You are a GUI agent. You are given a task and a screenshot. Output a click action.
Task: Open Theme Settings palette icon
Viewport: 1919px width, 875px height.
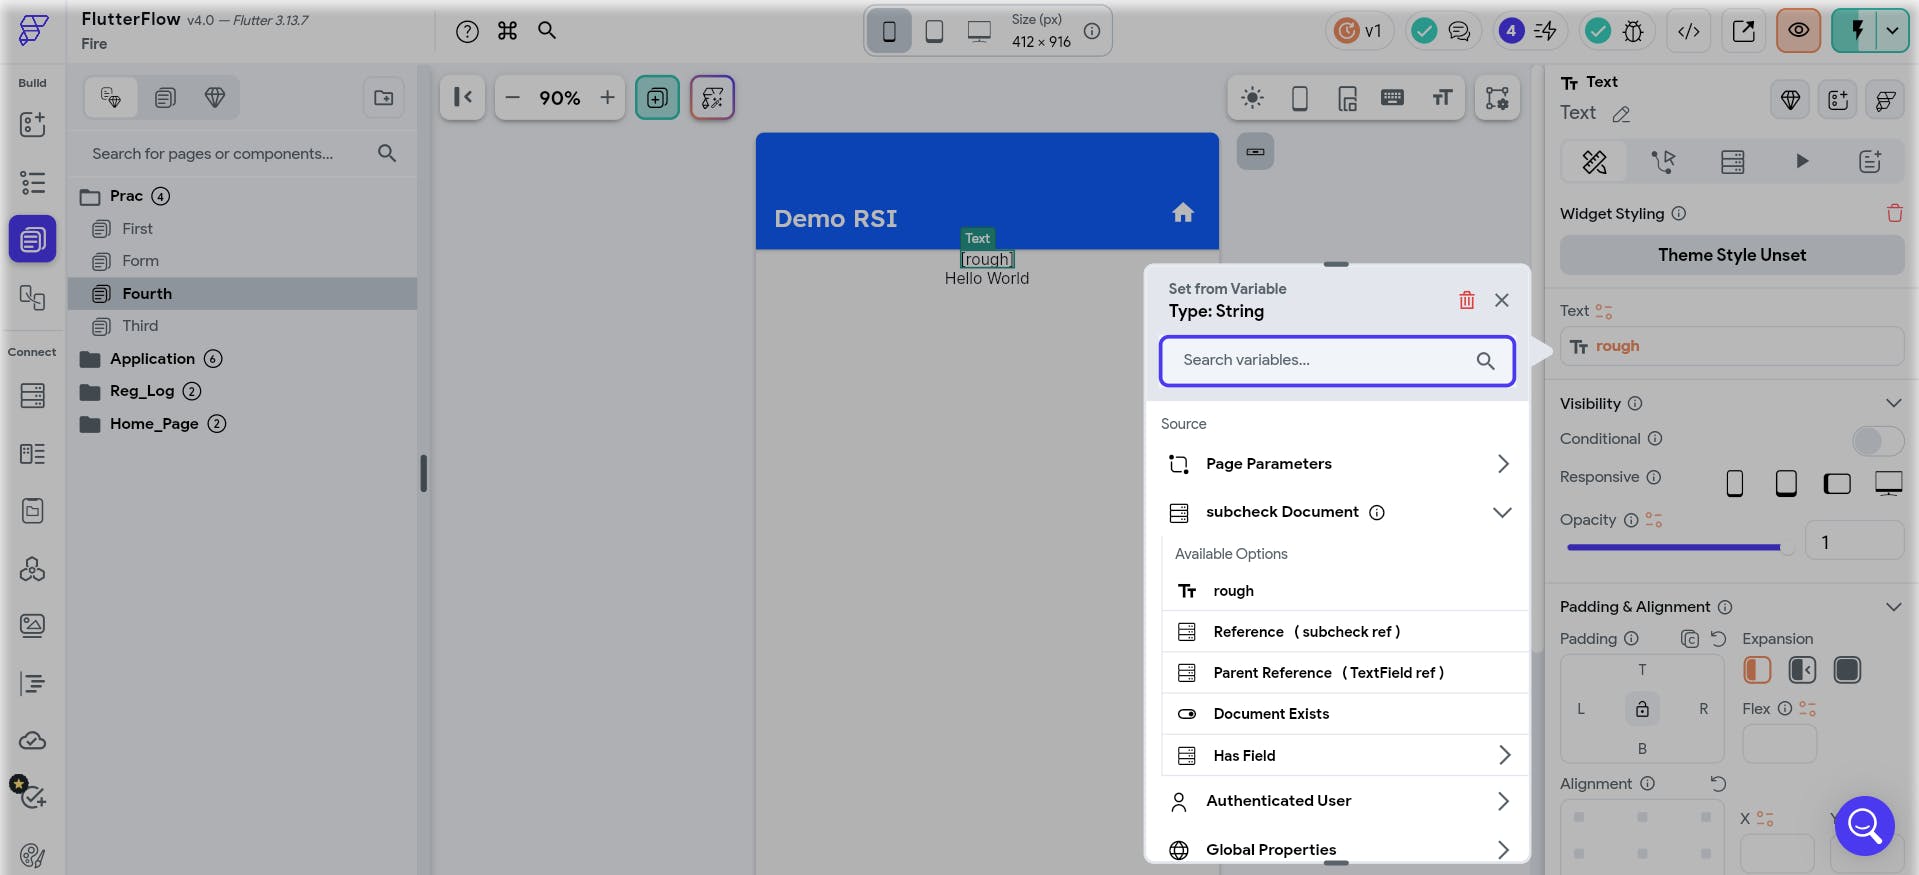[32, 855]
